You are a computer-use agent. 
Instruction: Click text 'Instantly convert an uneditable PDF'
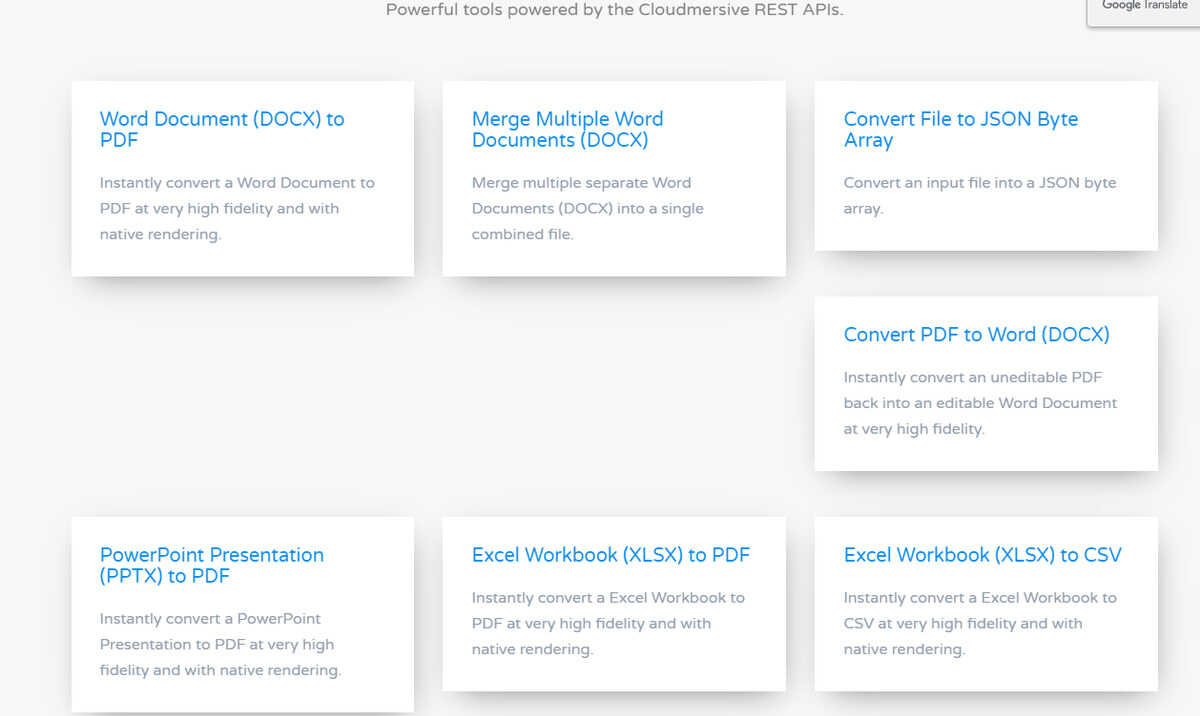coord(973,378)
